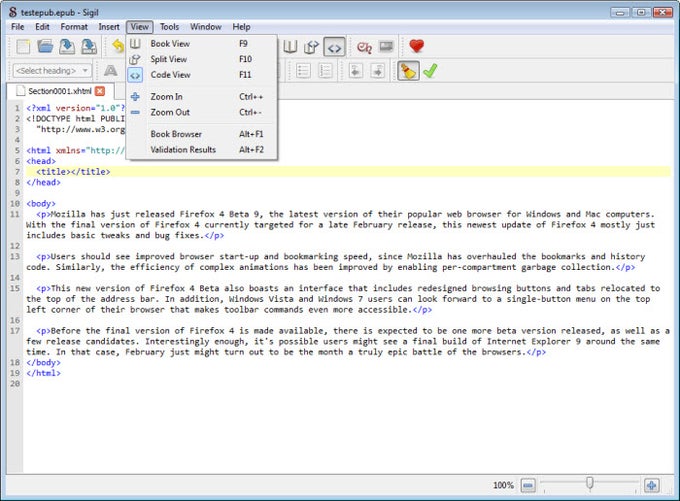
Task: Click the </head> tag on line 8
Action: [x=43, y=183]
